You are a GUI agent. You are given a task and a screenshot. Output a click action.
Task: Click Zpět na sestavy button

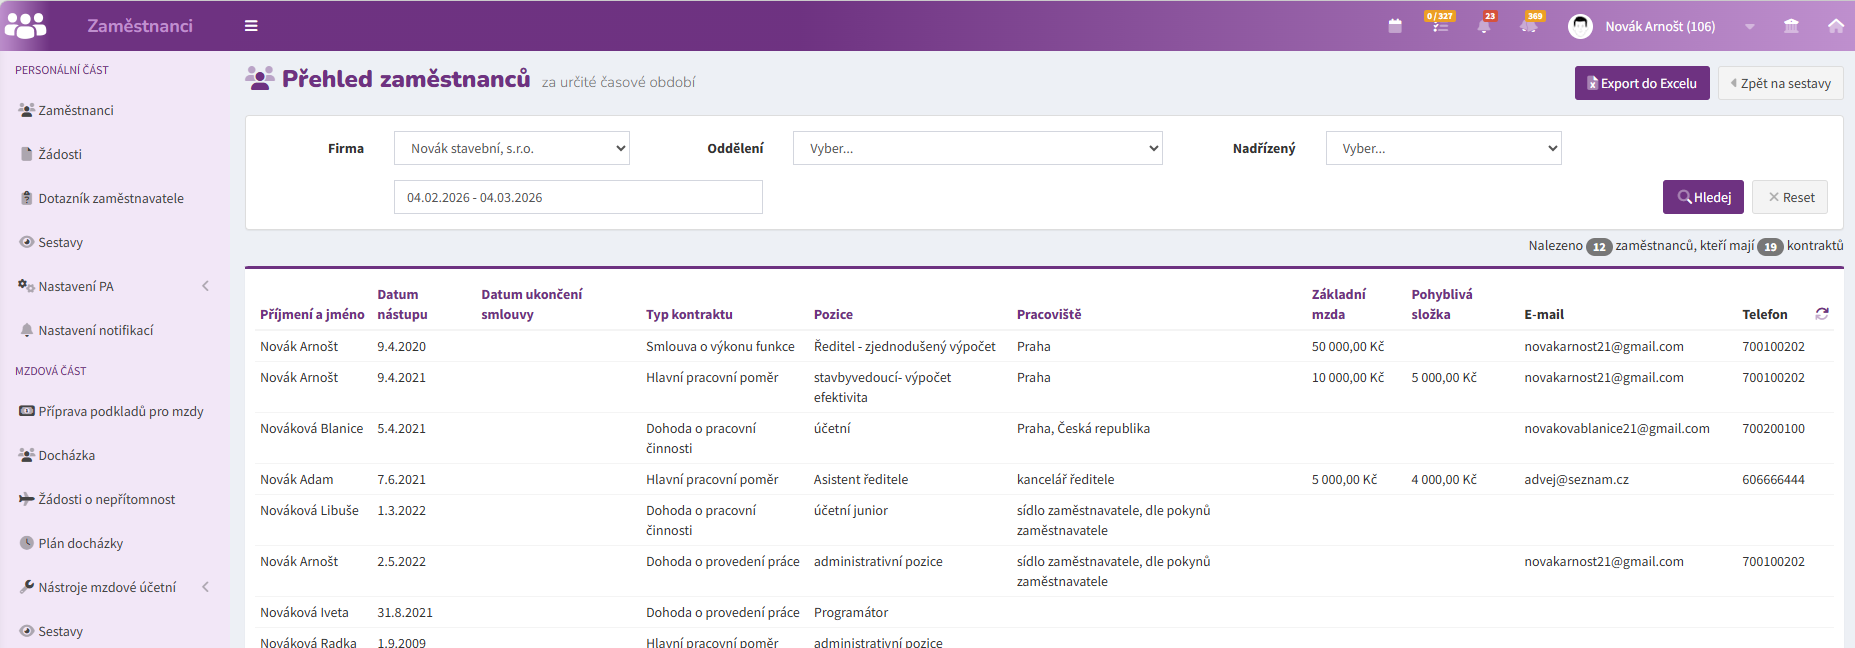click(x=1781, y=83)
